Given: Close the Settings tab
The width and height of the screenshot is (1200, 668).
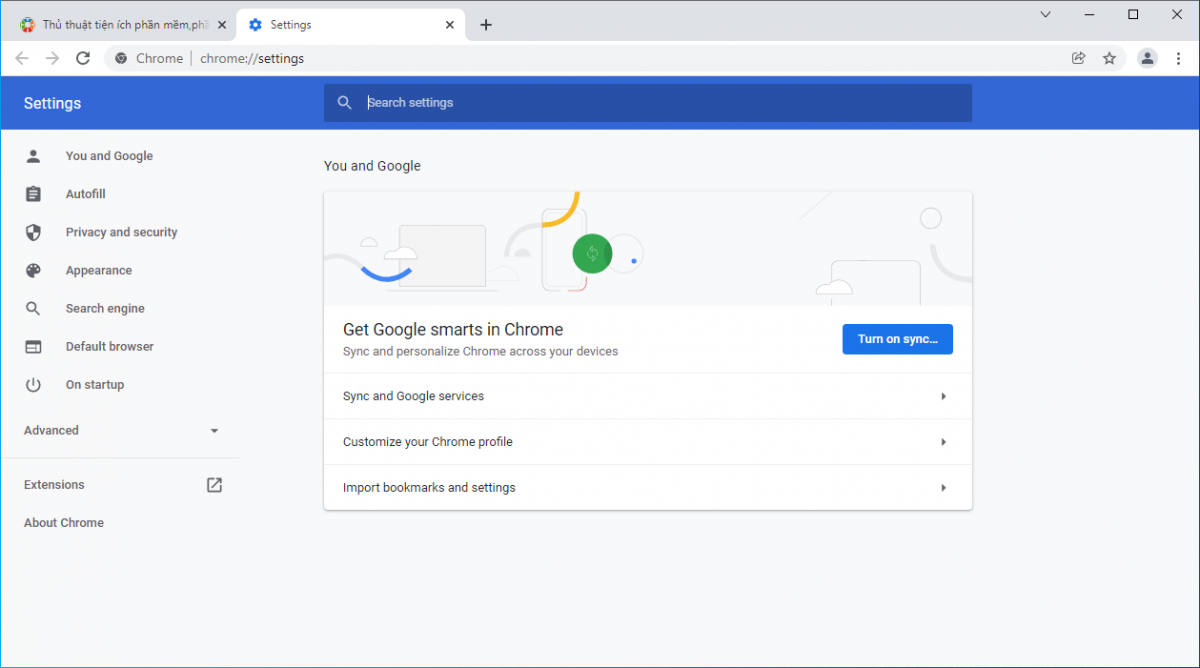Looking at the screenshot, I should click(450, 25).
